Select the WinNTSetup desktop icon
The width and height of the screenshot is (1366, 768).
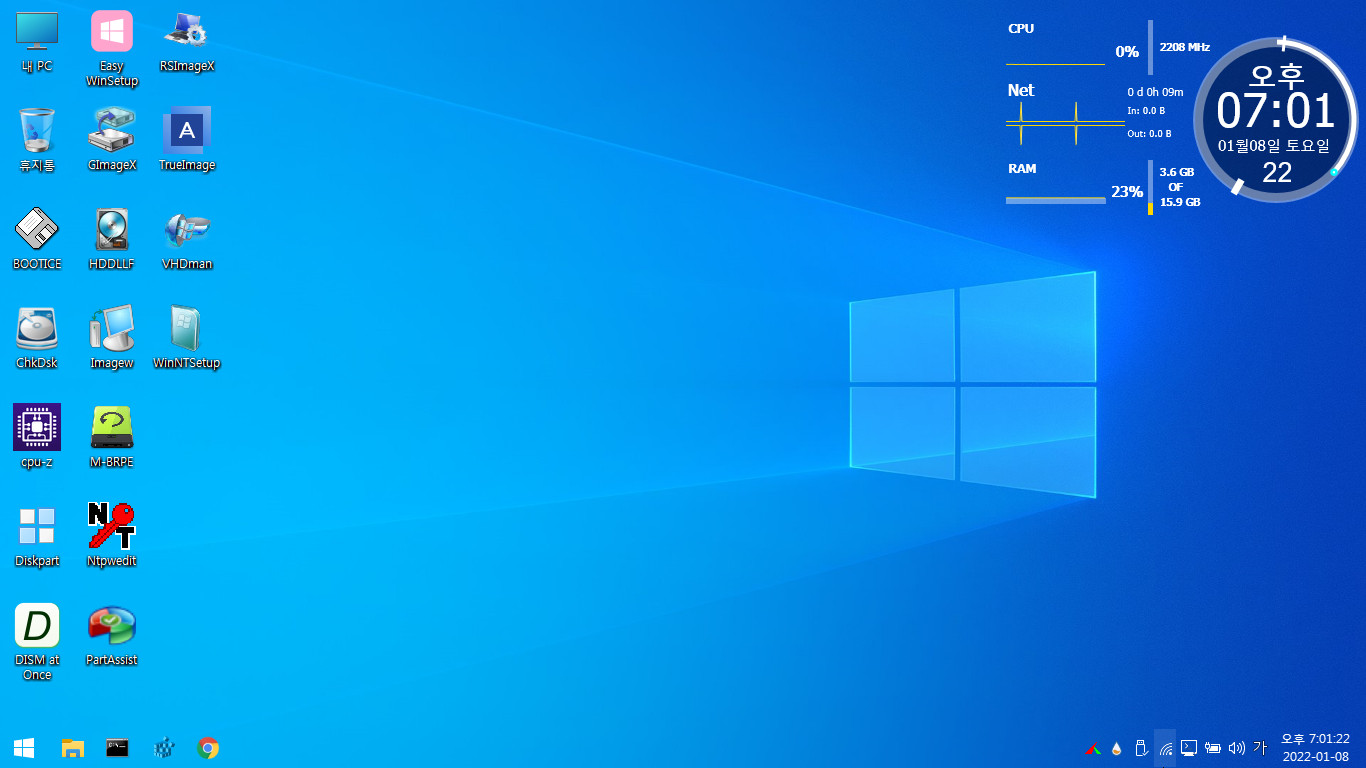[x=187, y=337]
